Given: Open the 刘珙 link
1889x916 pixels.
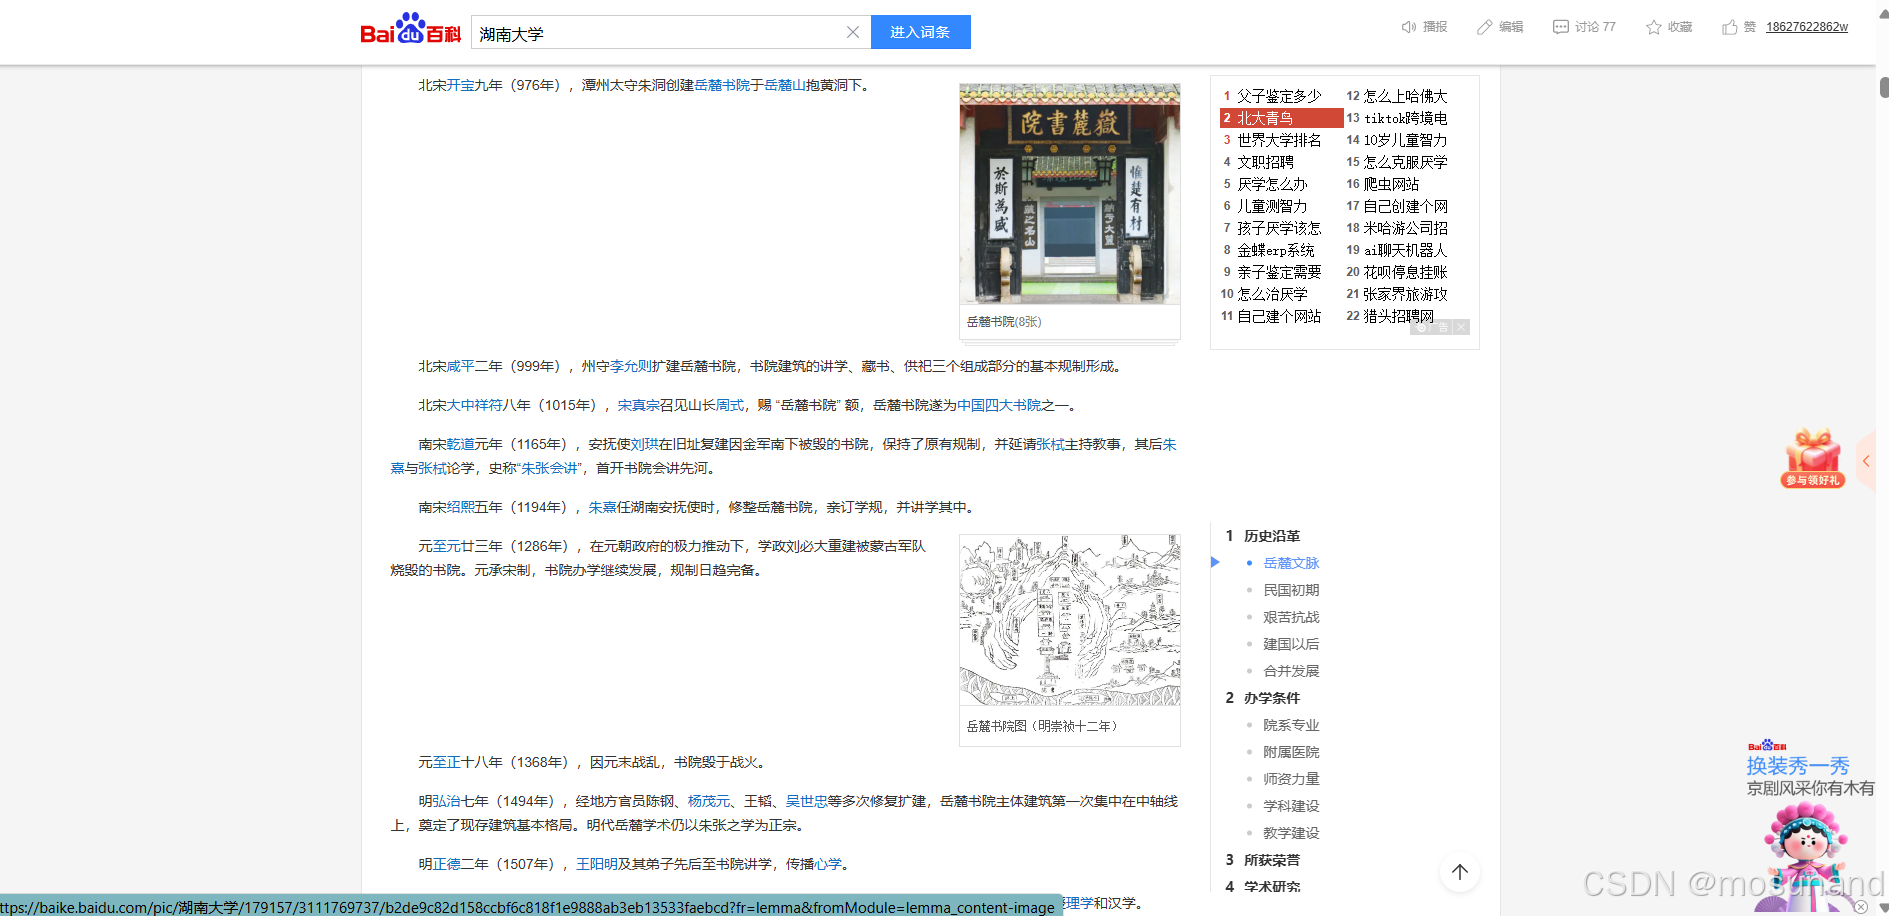Looking at the screenshot, I should point(644,445).
